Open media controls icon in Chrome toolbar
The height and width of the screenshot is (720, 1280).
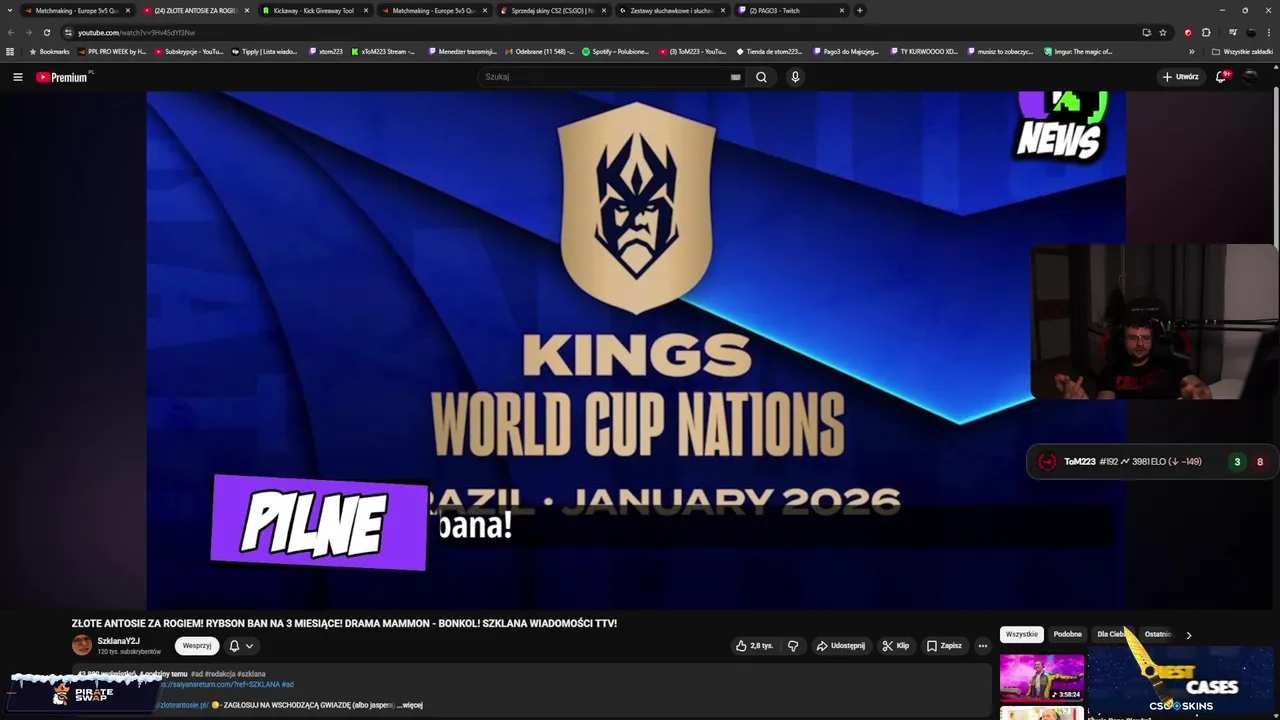tap(1232, 32)
